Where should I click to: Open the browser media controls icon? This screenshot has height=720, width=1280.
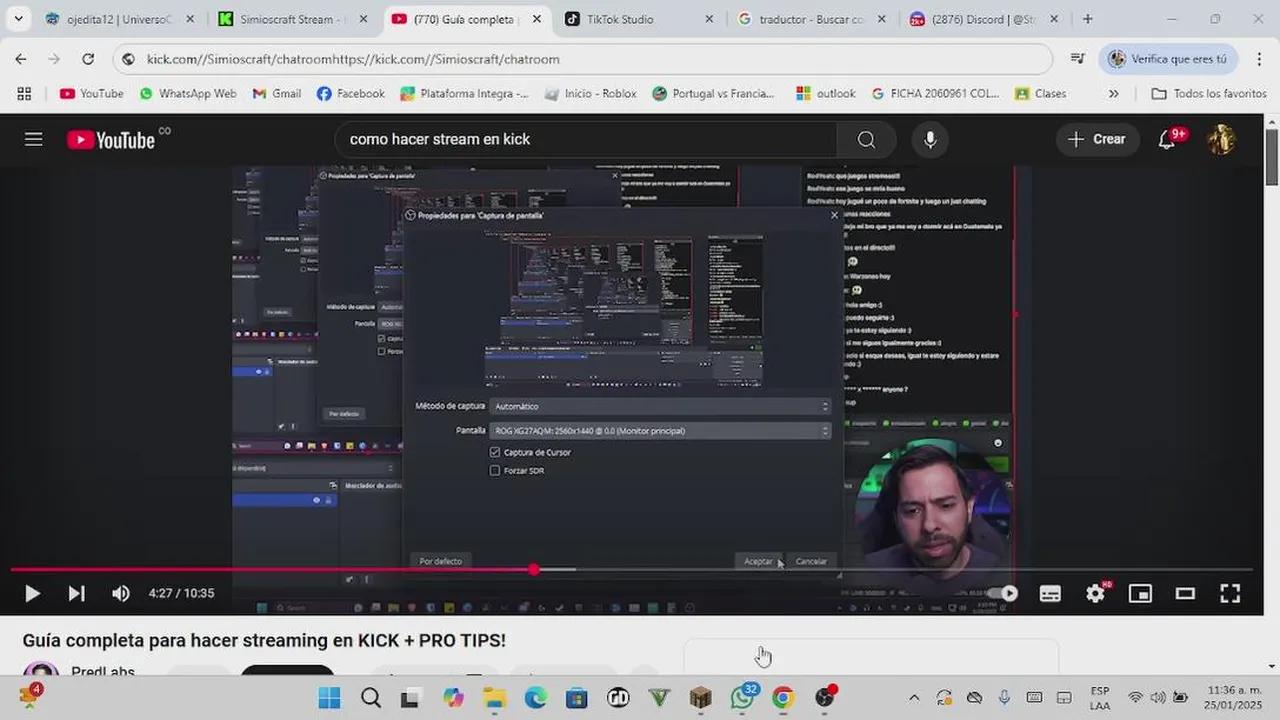tap(1077, 59)
